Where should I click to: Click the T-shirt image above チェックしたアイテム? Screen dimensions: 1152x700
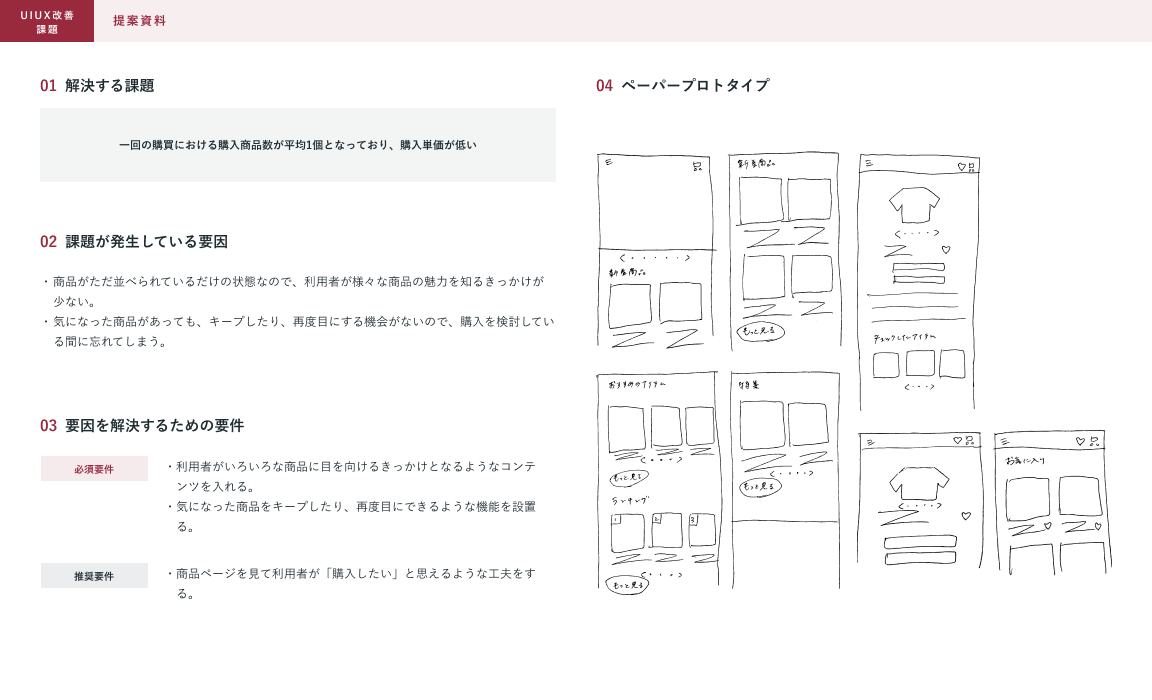914,205
